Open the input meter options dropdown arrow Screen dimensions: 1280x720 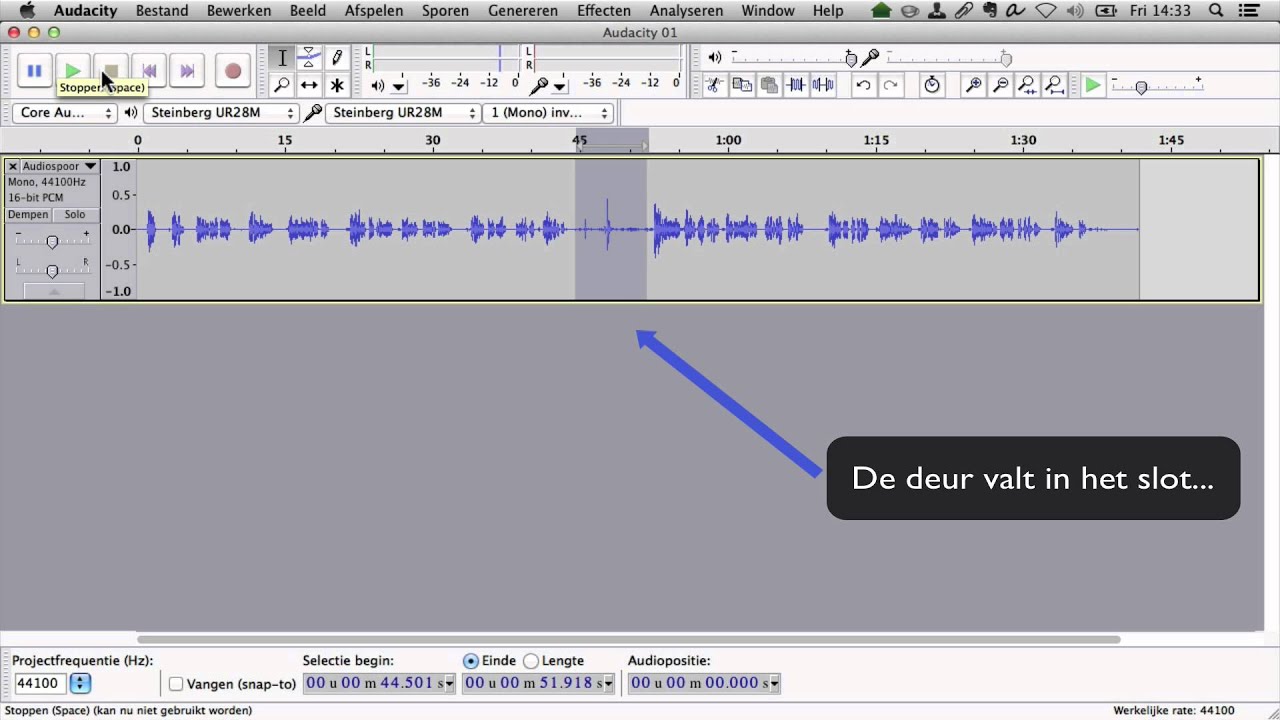[x=560, y=86]
